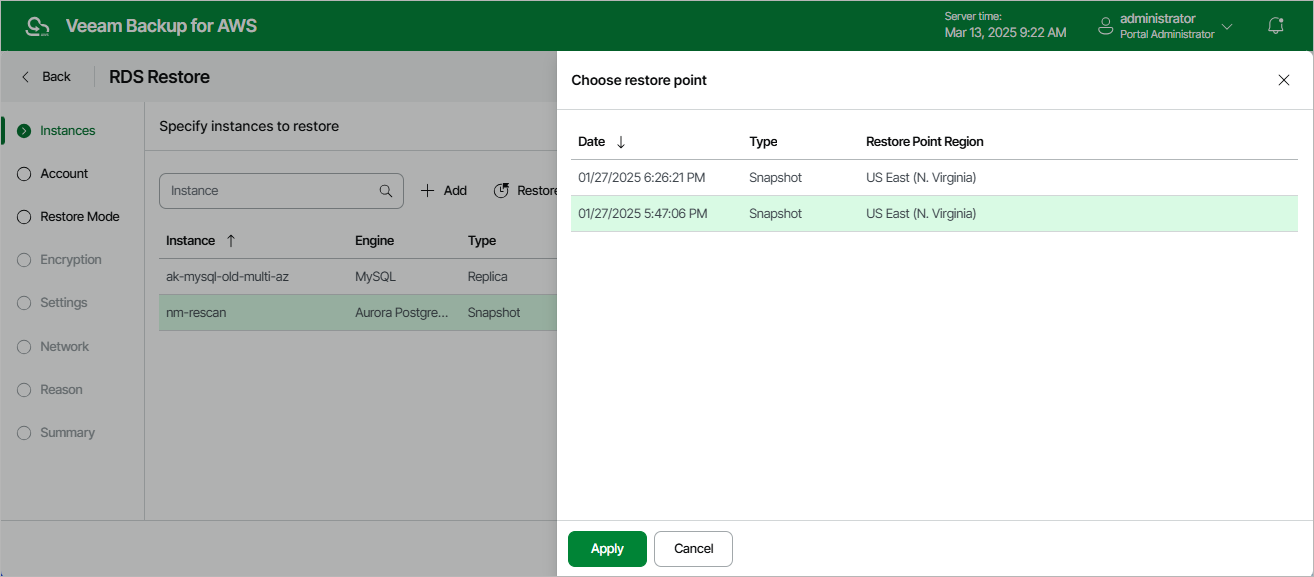Click the Veeam cloud logo icon
Viewport: 1314px width, 577px height.
[x=37, y=26]
